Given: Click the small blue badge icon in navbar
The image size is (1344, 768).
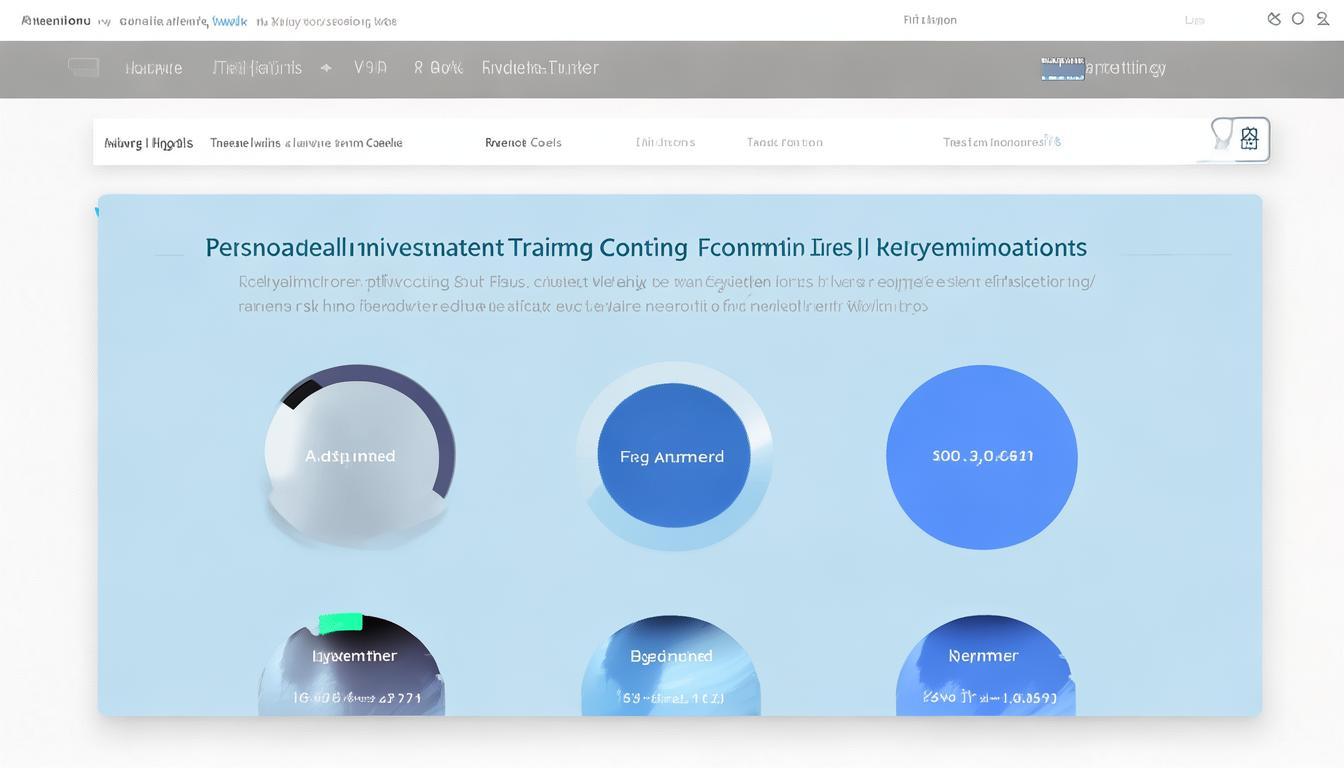Looking at the screenshot, I should click(1062, 68).
